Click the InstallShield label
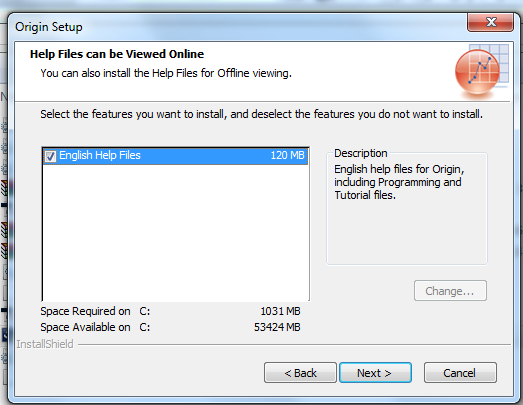The height and width of the screenshot is (405, 523). [x=45, y=344]
